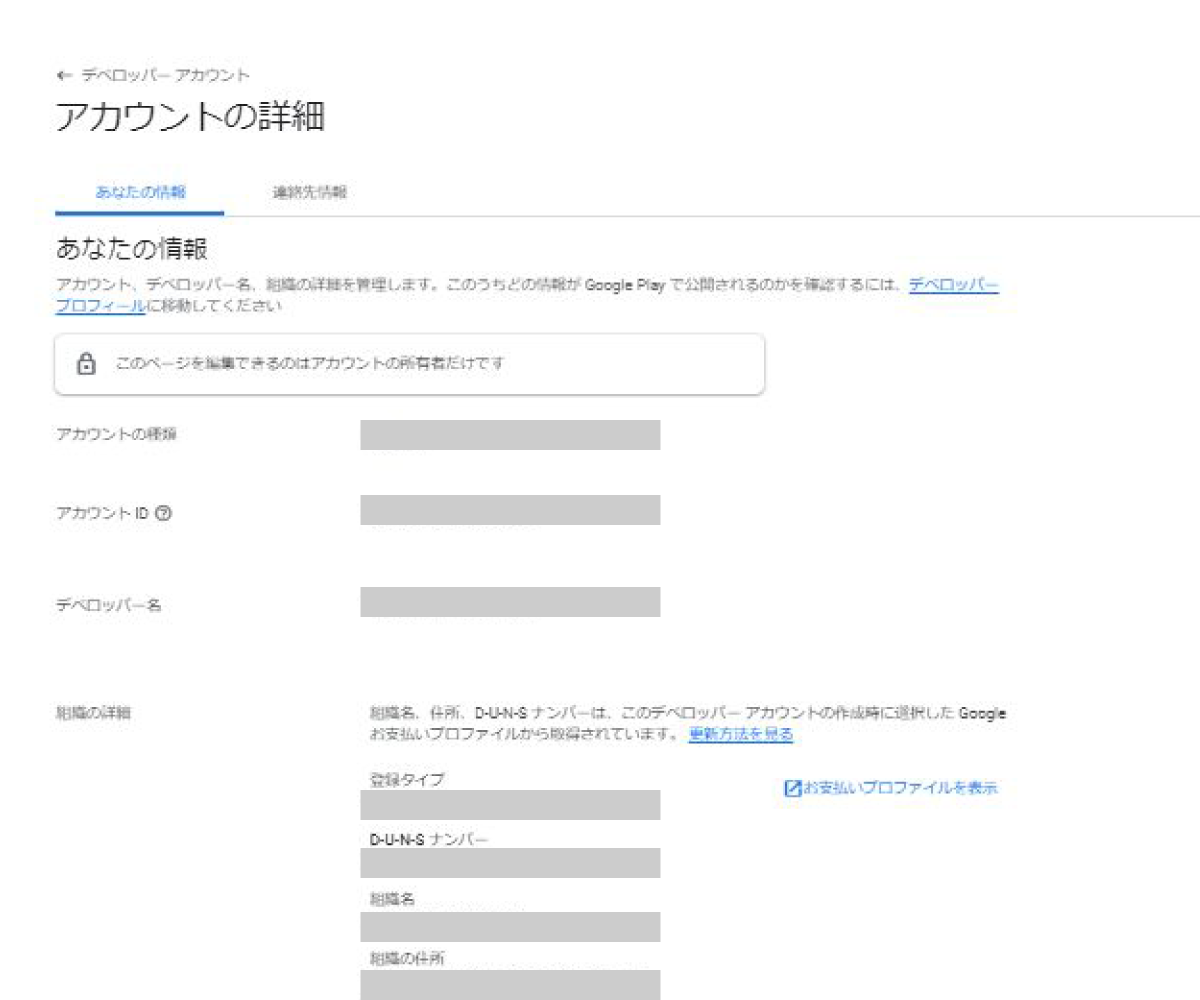This screenshot has width=1200, height=1000.
Task: Click the help icon beside アカウント ID
Action: (x=164, y=513)
